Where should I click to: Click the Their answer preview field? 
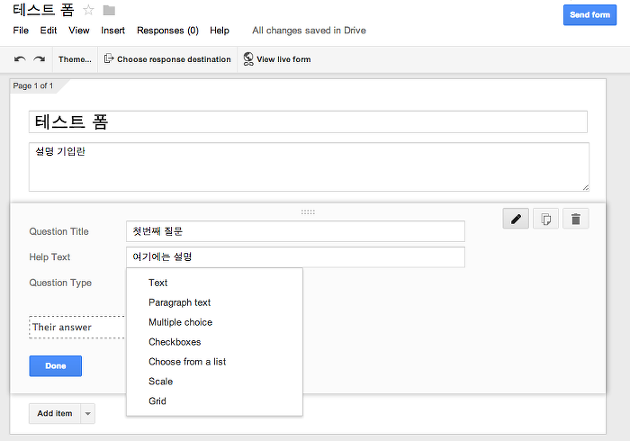click(x=77, y=327)
